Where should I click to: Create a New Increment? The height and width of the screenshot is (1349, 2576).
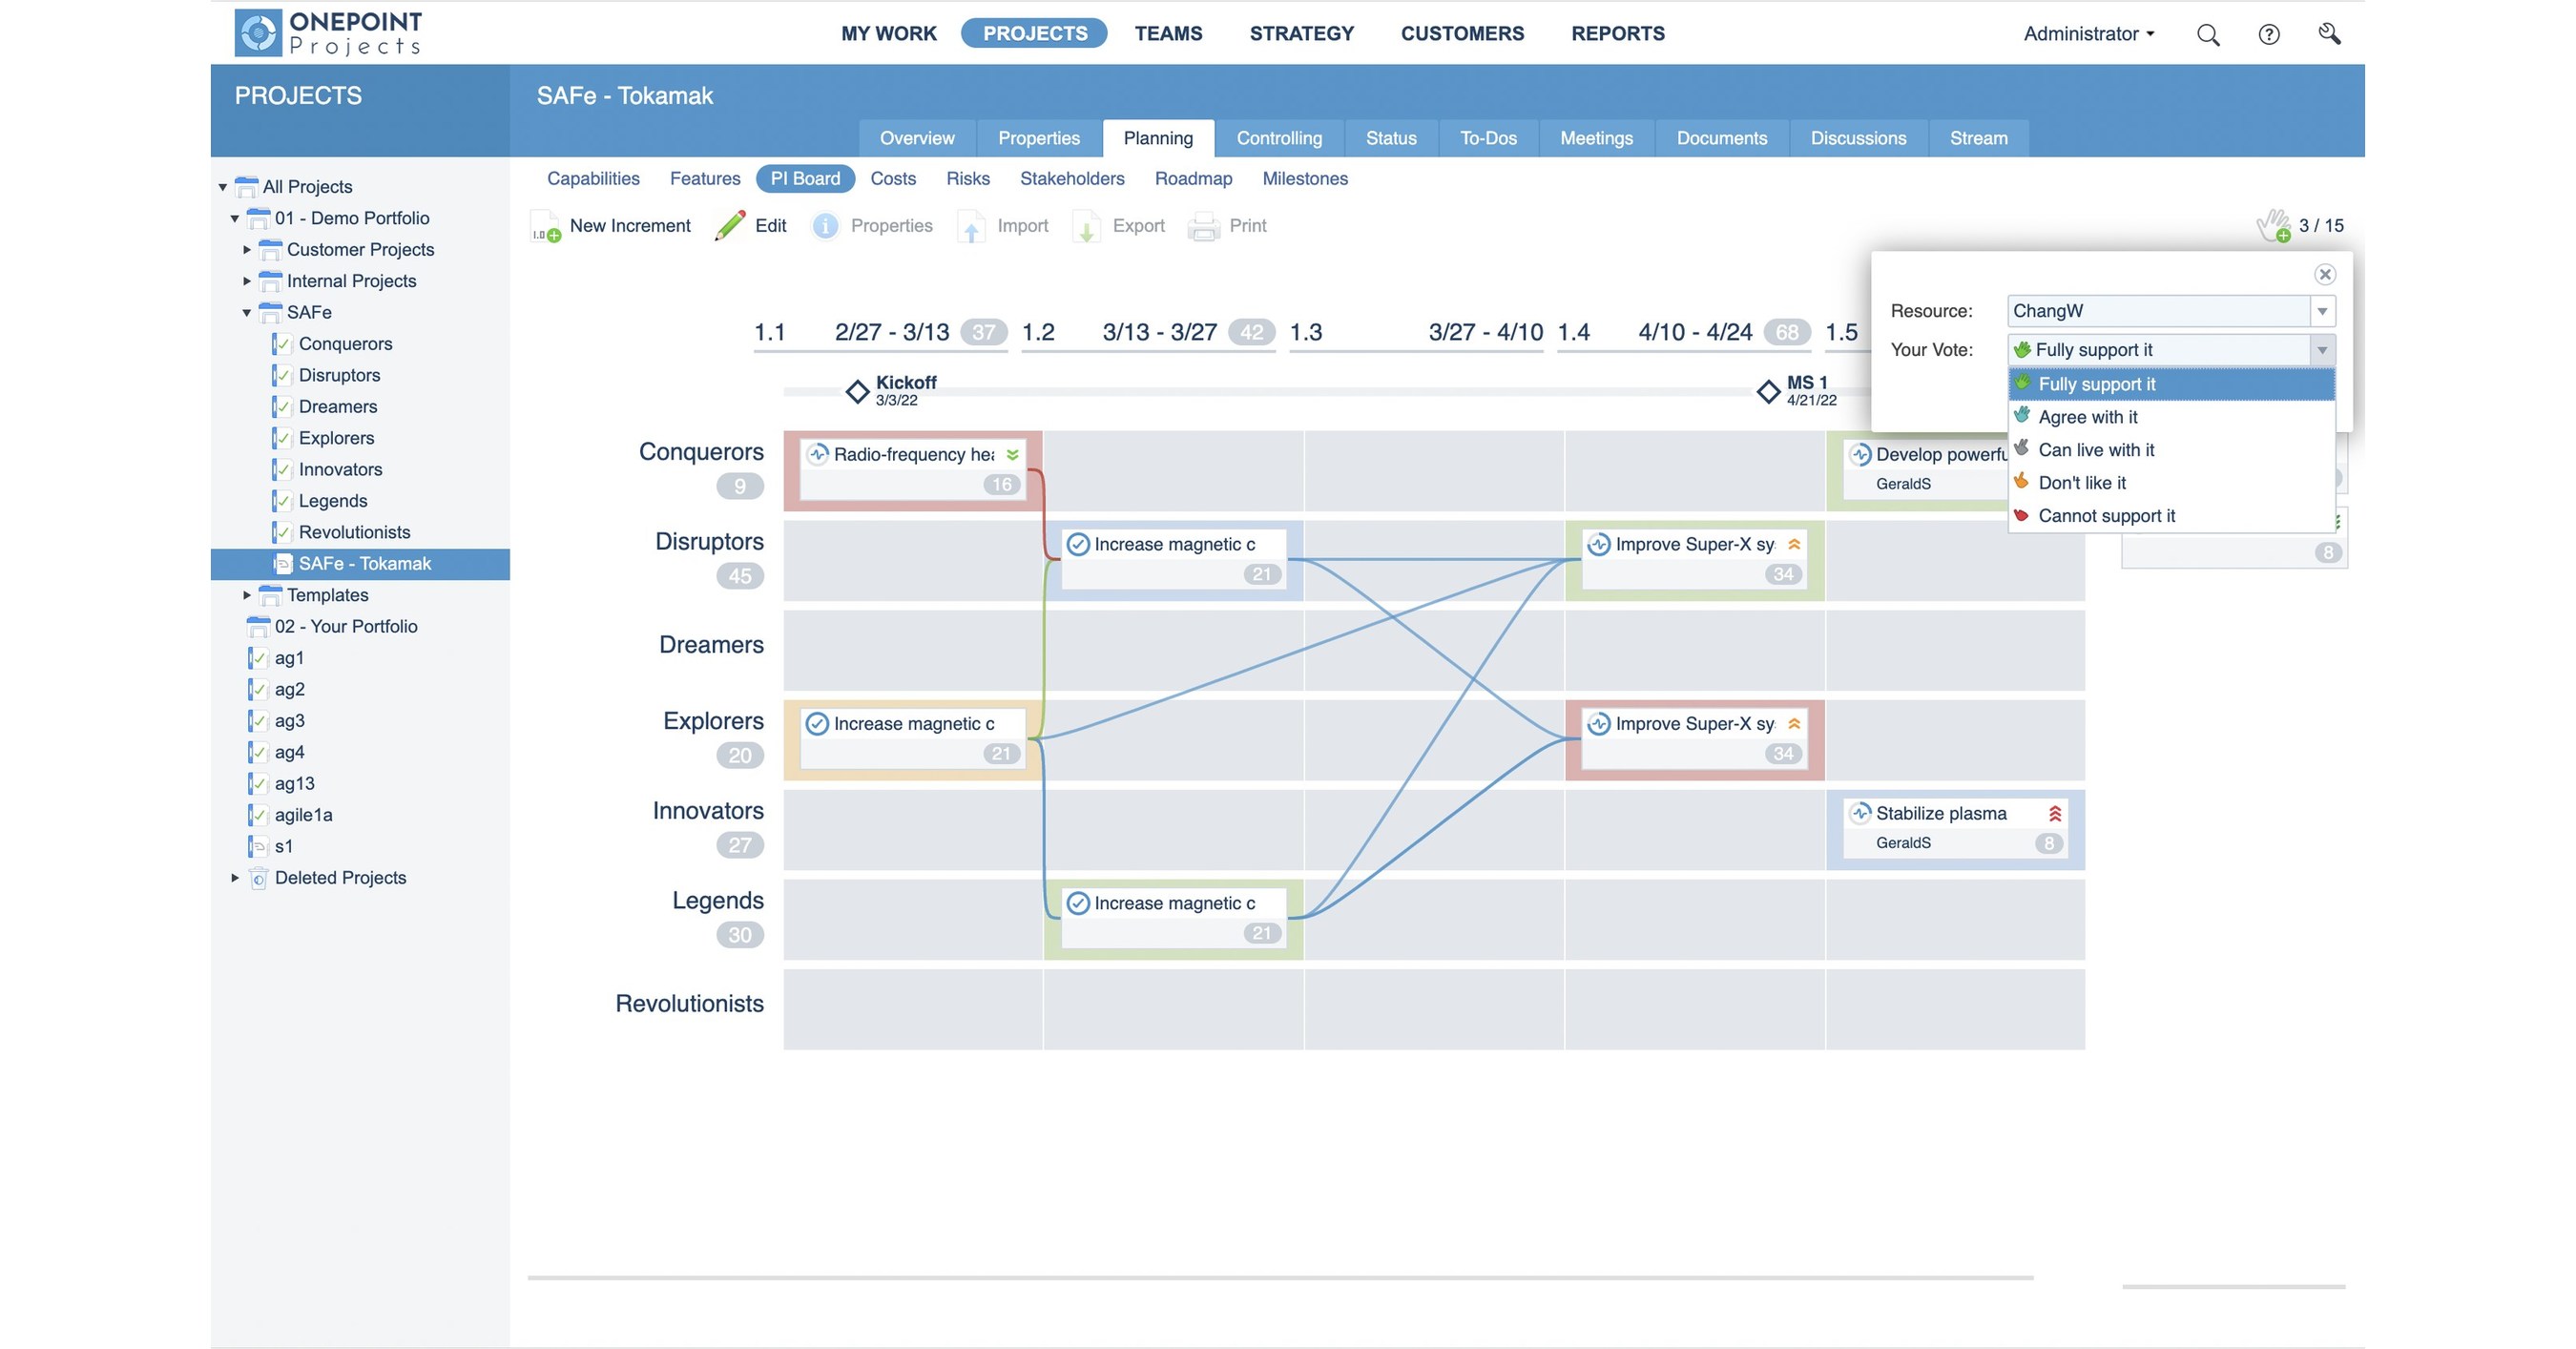tap(611, 225)
